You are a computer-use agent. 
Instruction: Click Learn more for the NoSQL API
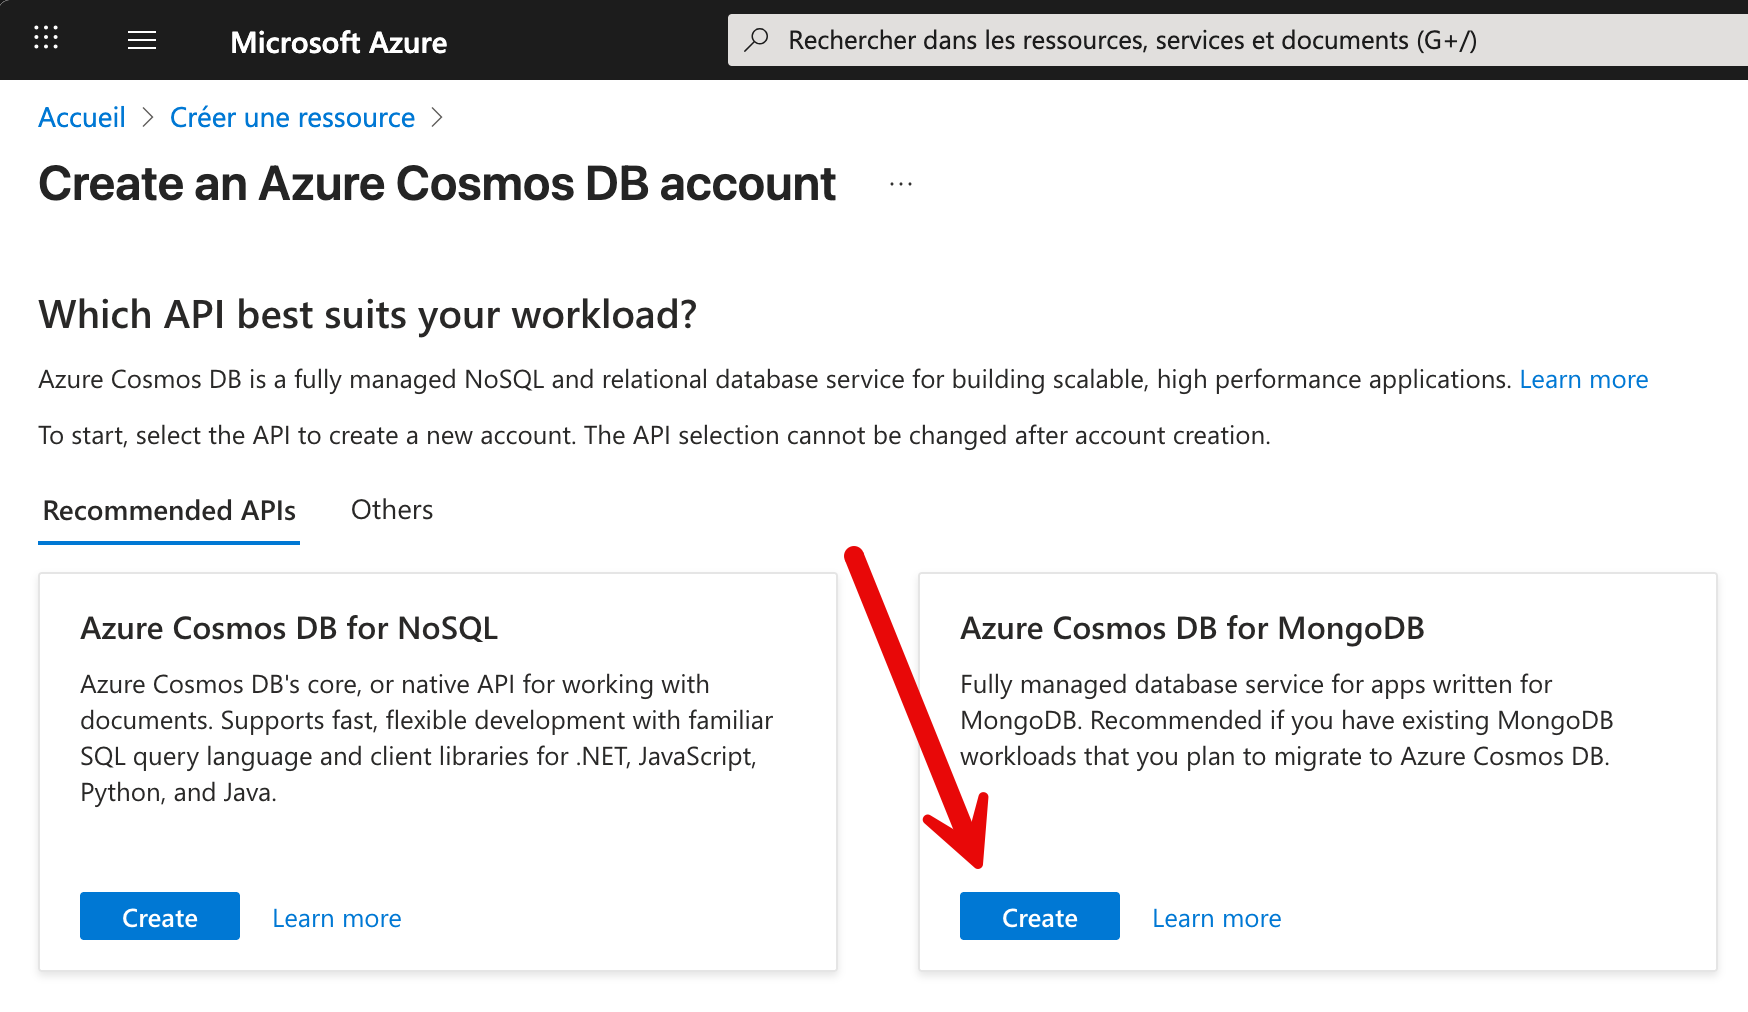click(x=336, y=917)
